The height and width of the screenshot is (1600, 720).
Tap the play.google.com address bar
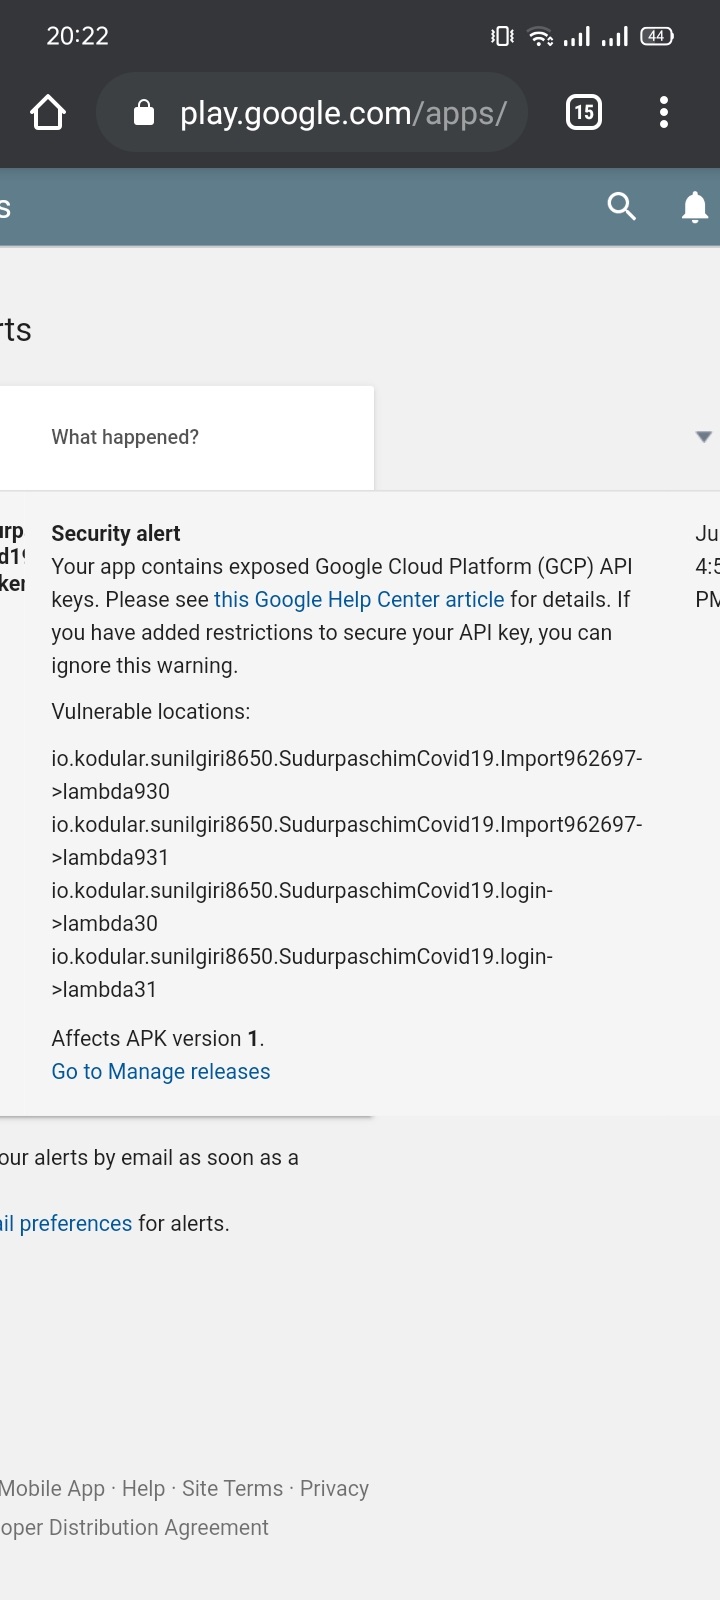342,113
